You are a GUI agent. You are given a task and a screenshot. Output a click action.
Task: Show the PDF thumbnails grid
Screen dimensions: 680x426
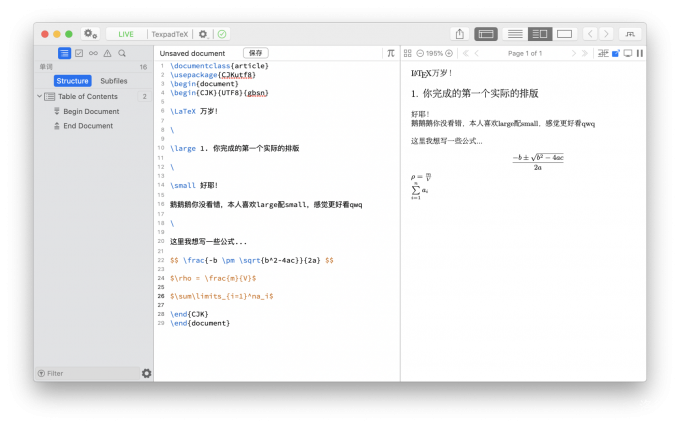pyautogui.click(x=407, y=53)
